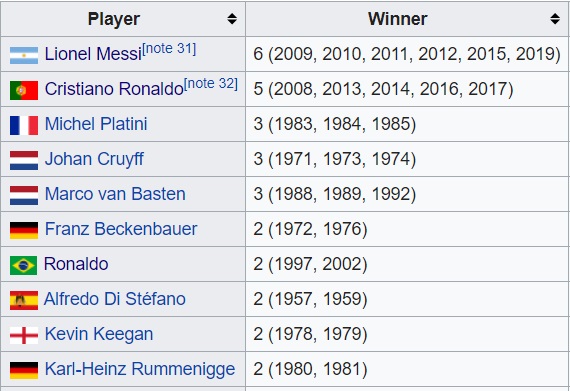Viewport: 570px width, 391px height.
Task: Click the England flag beside Kevin Keegan
Action: (24, 335)
